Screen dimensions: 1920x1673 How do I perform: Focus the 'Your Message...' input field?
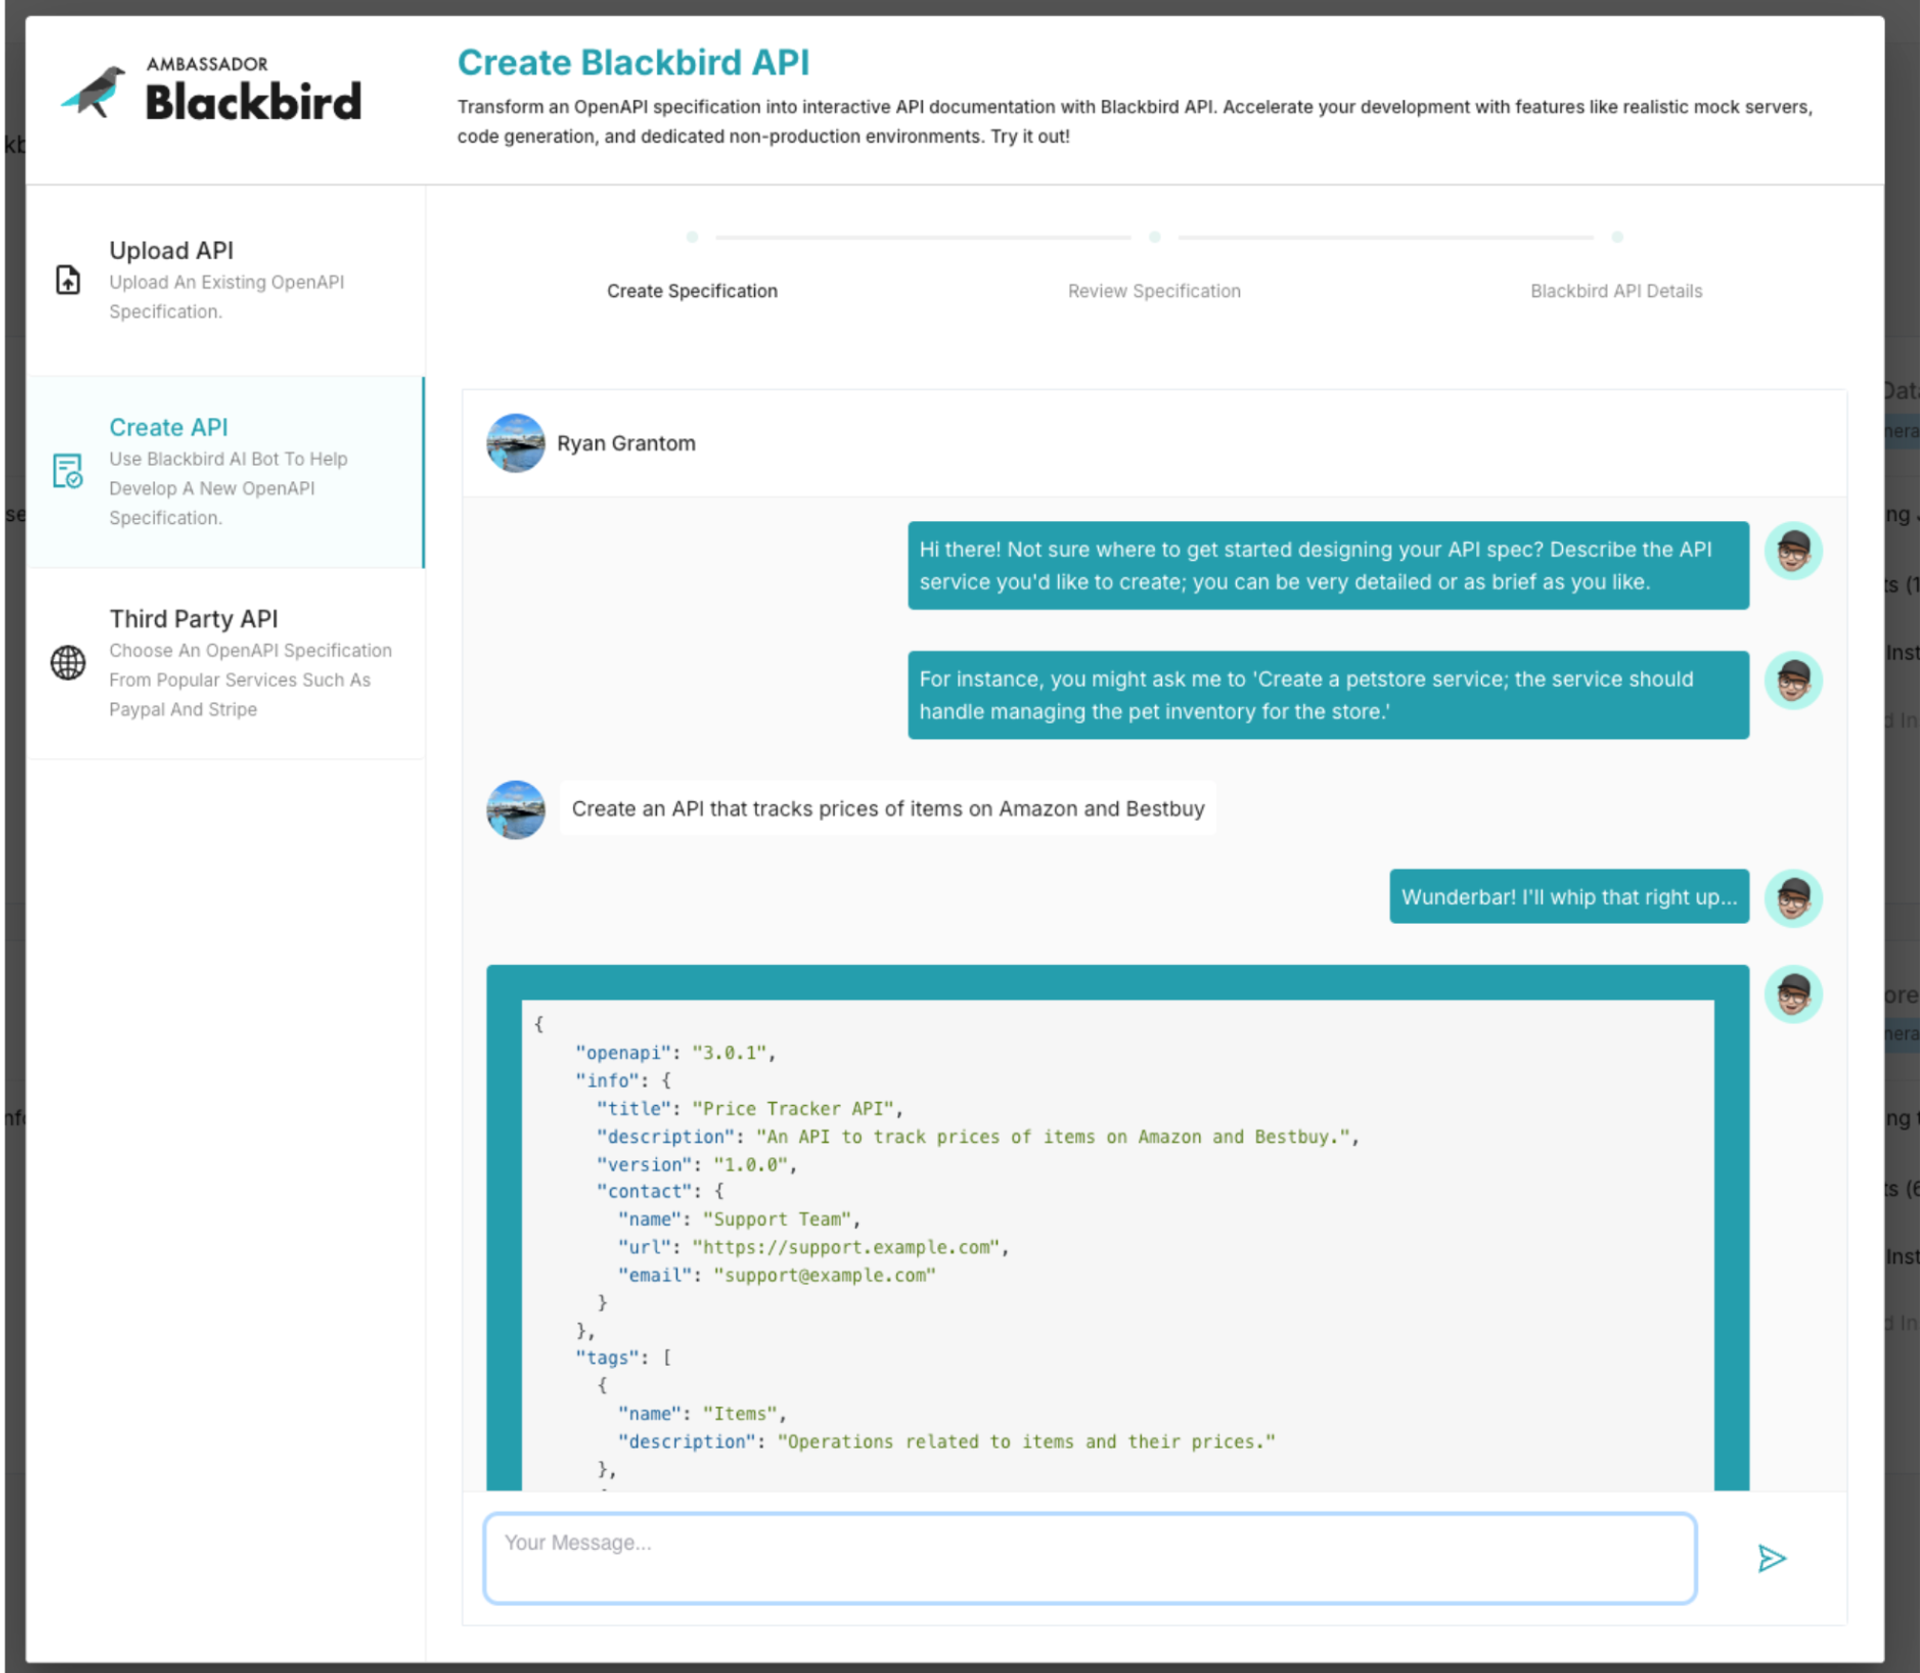1090,1558
